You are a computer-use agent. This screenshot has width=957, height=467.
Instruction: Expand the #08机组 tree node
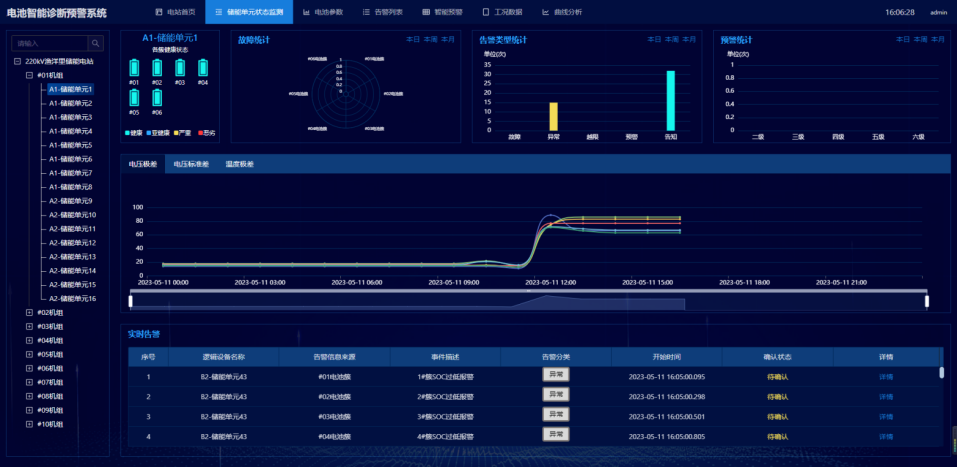[x=29, y=396]
